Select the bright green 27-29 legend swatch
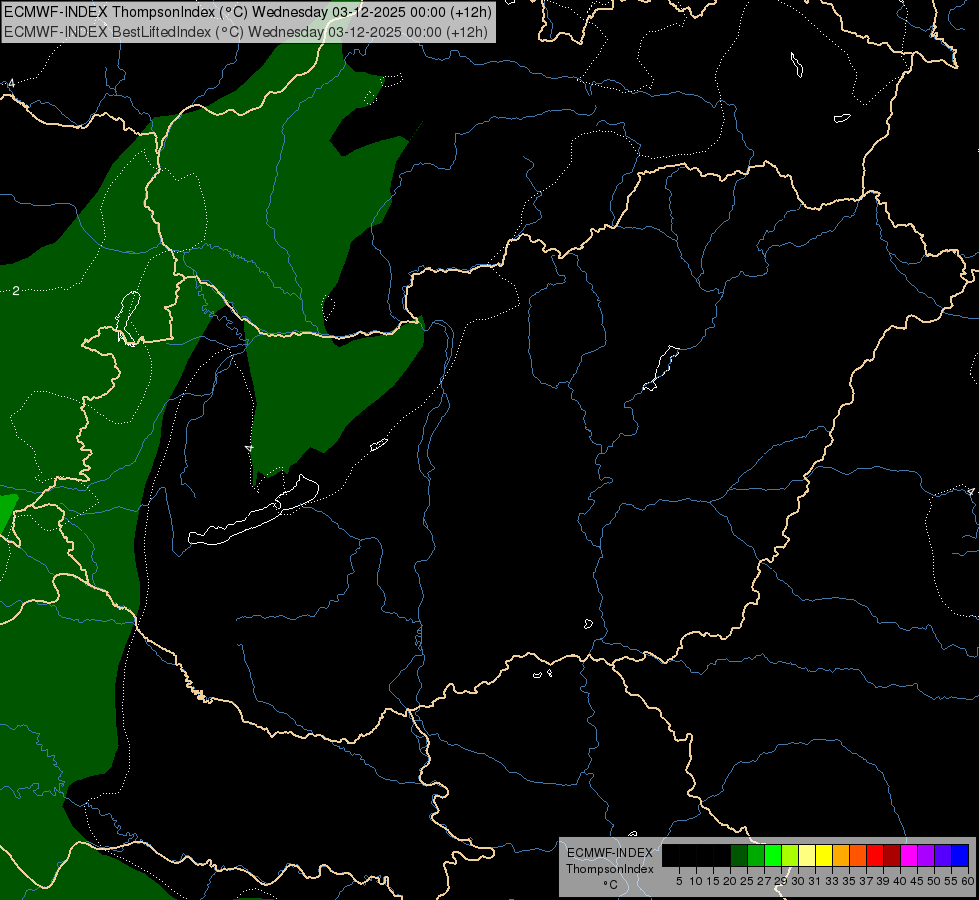This screenshot has width=979, height=900. pyautogui.click(x=772, y=855)
